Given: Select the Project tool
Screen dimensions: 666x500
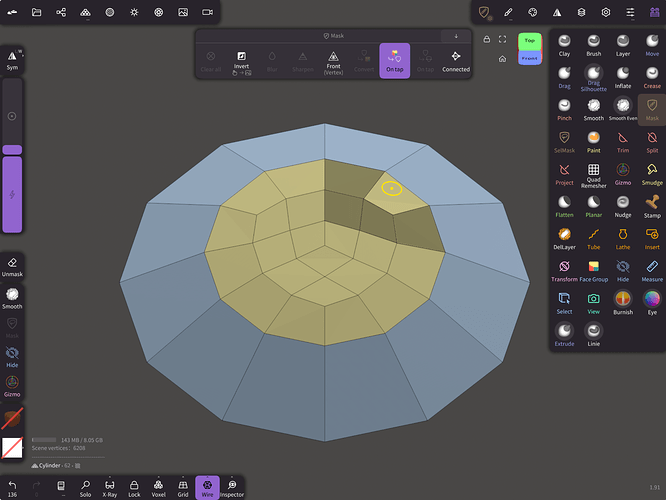Looking at the screenshot, I should [564, 175].
